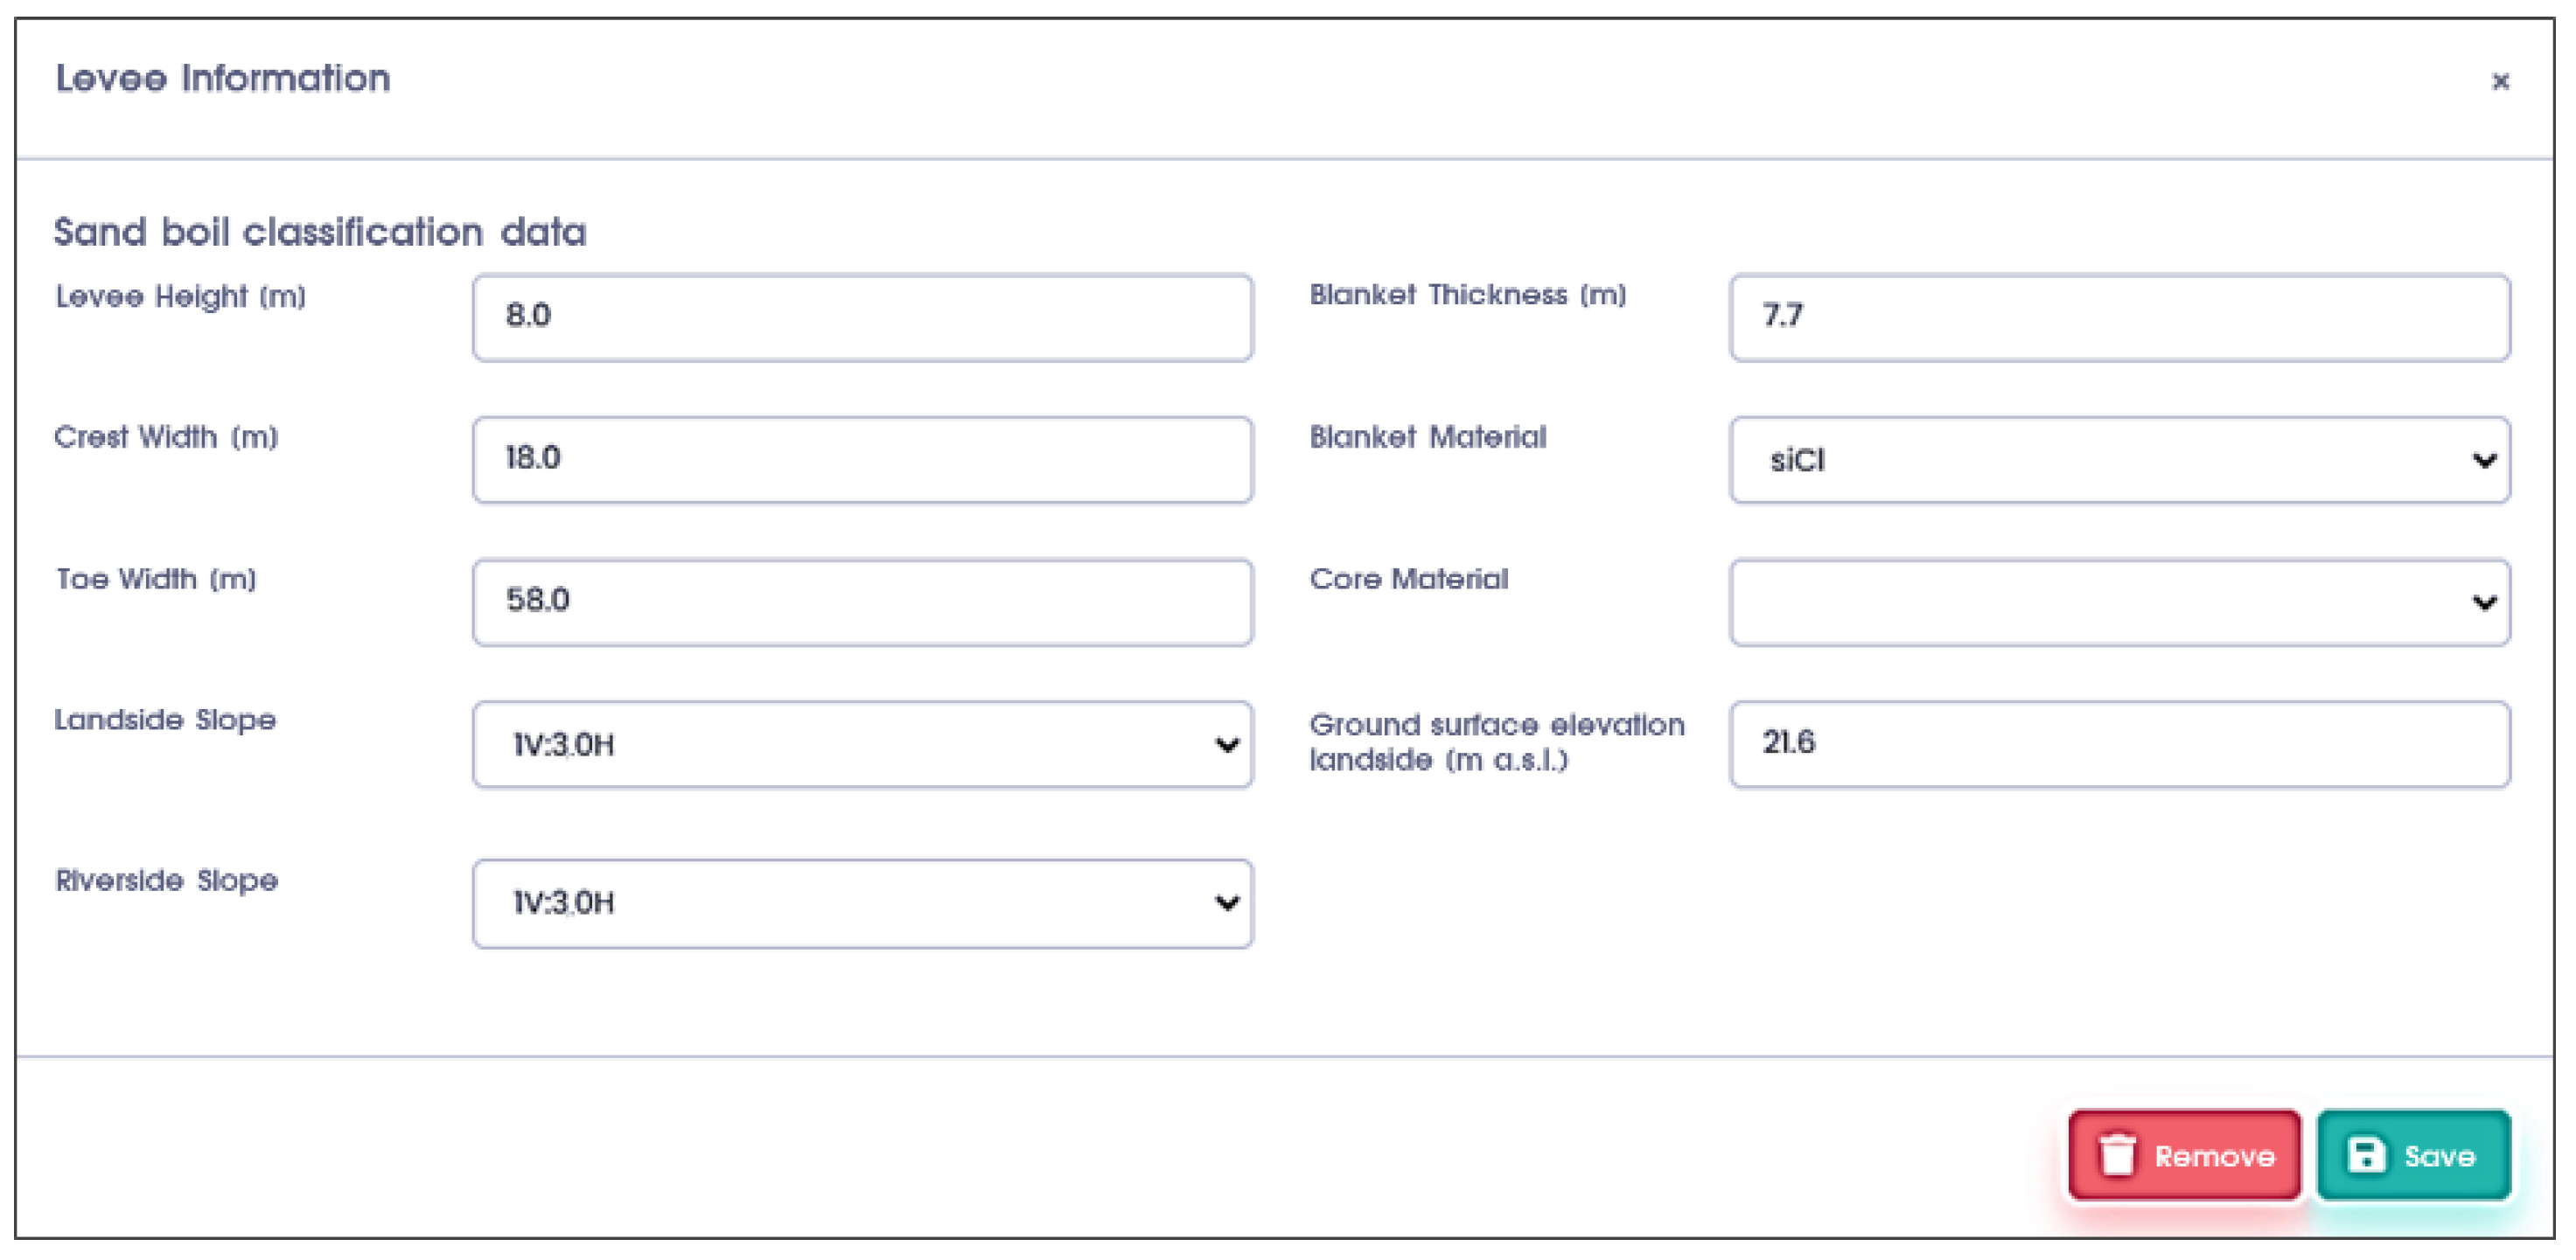Select the Toe Width input field

(x=861, y=601)
